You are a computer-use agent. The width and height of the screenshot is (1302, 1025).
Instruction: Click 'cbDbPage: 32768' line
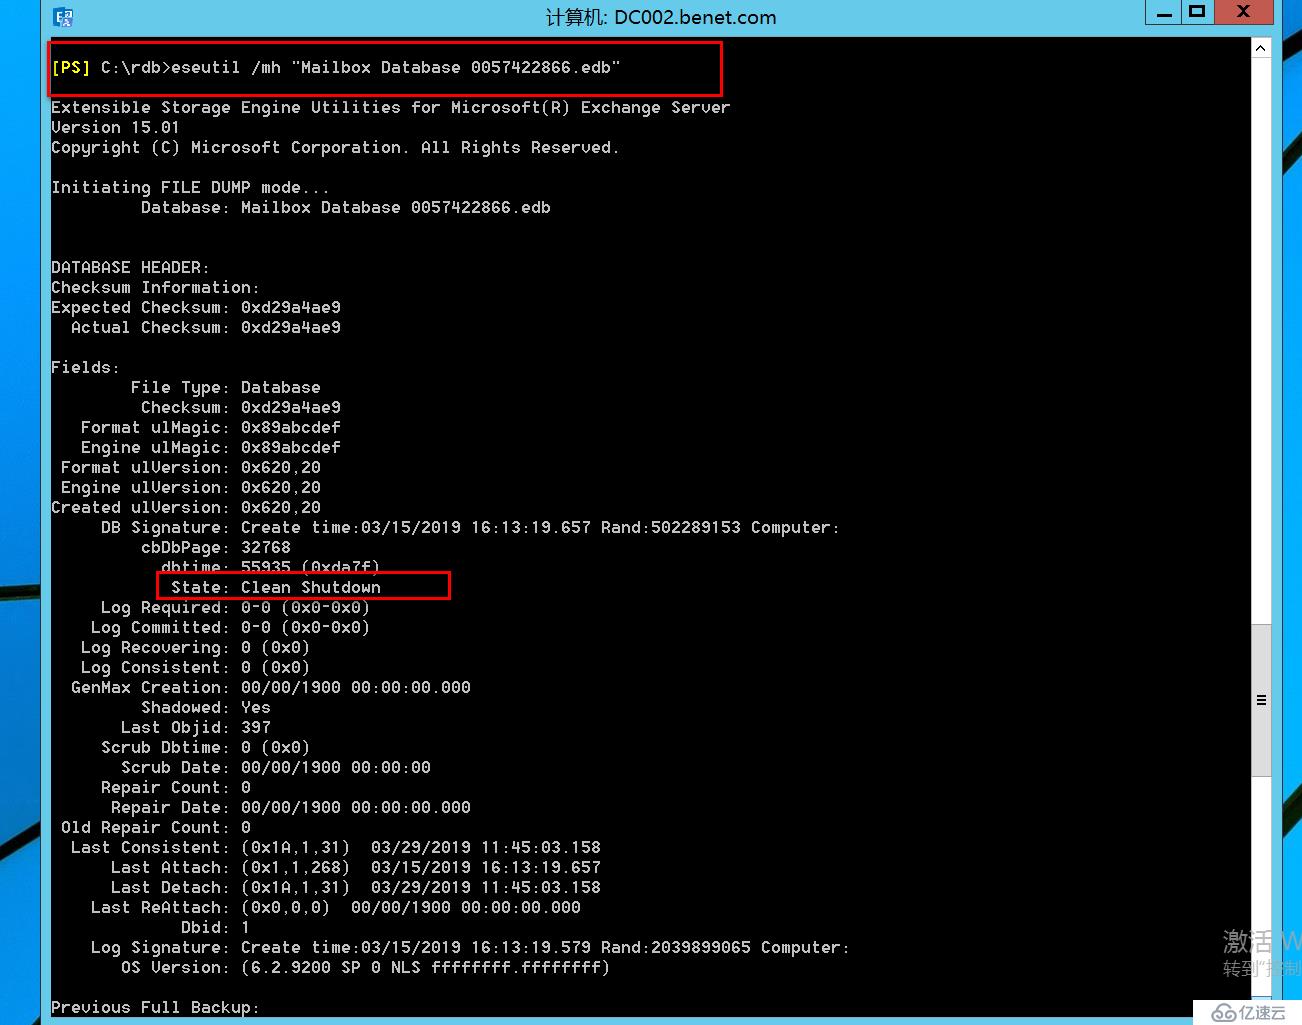coord(215,547)
